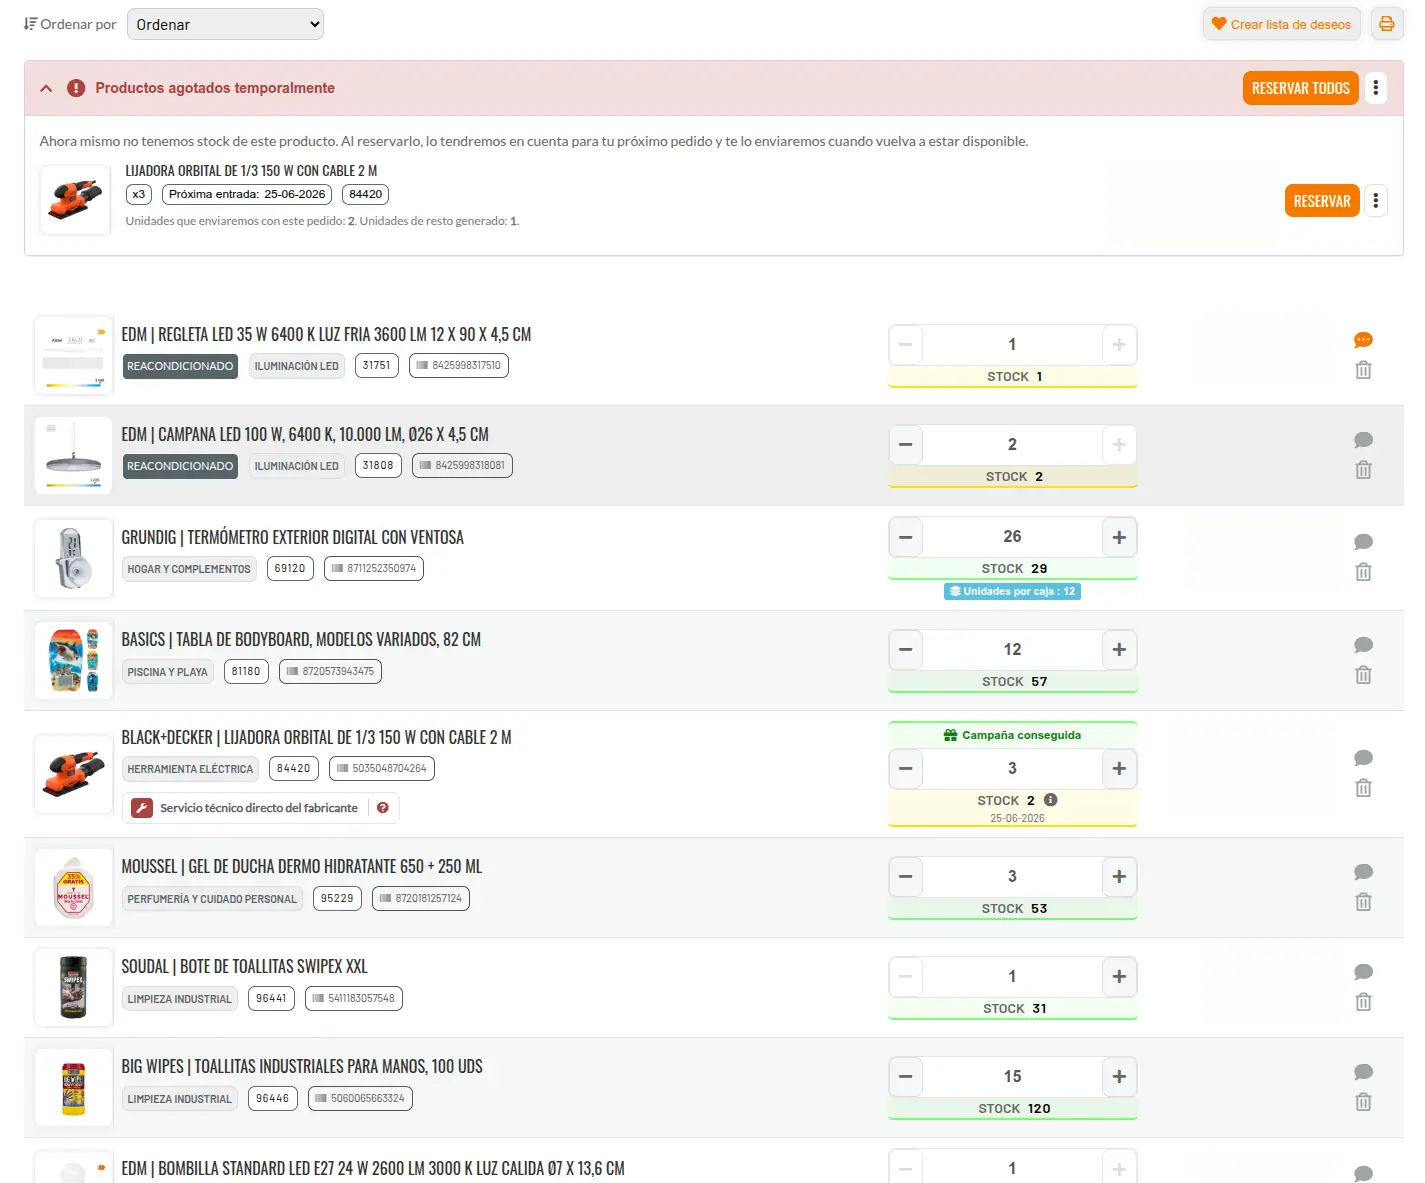Delete Regleta LED 35 W from cart
The width and height of the screenshot is (1425, 1183).
(1363, 370)
